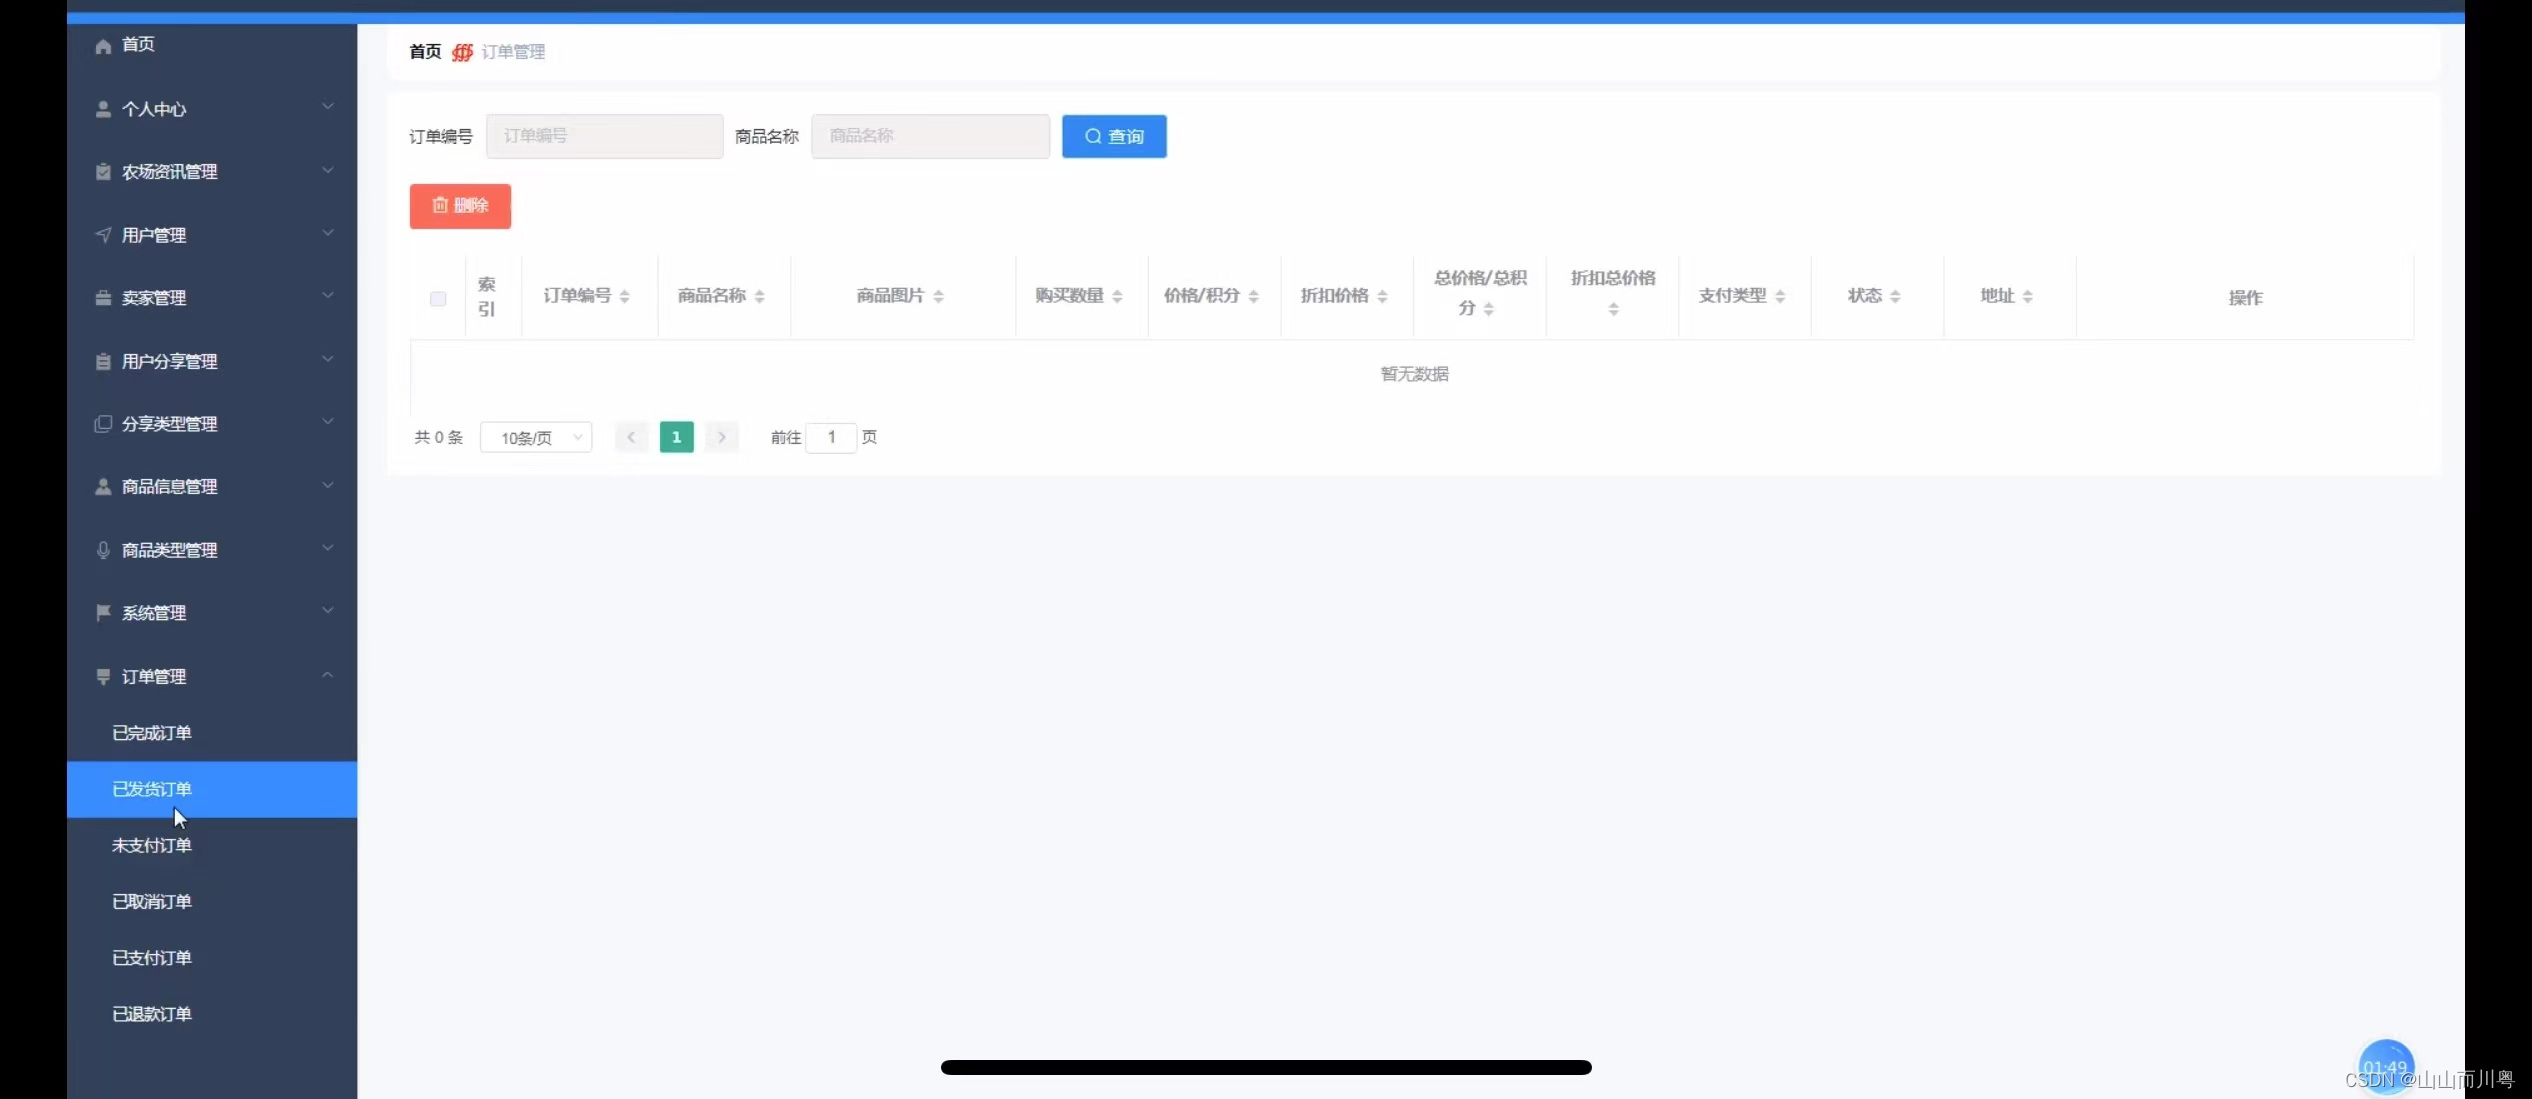Click the document icon beside 用户分享管理
This screenshot has height=1099, width=2532.
pyautogui.click(x=103, y=361)
